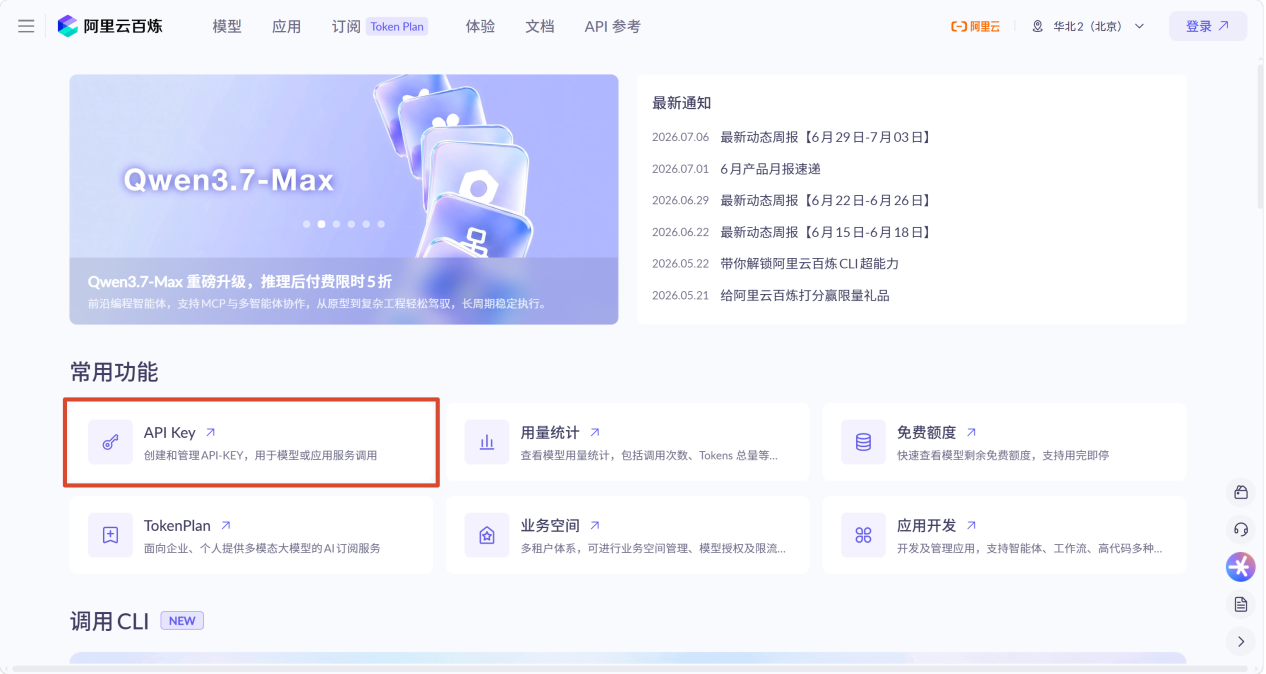Open the 订阅 menu item
Screen dimensions: 1266x674
(346, 26)
